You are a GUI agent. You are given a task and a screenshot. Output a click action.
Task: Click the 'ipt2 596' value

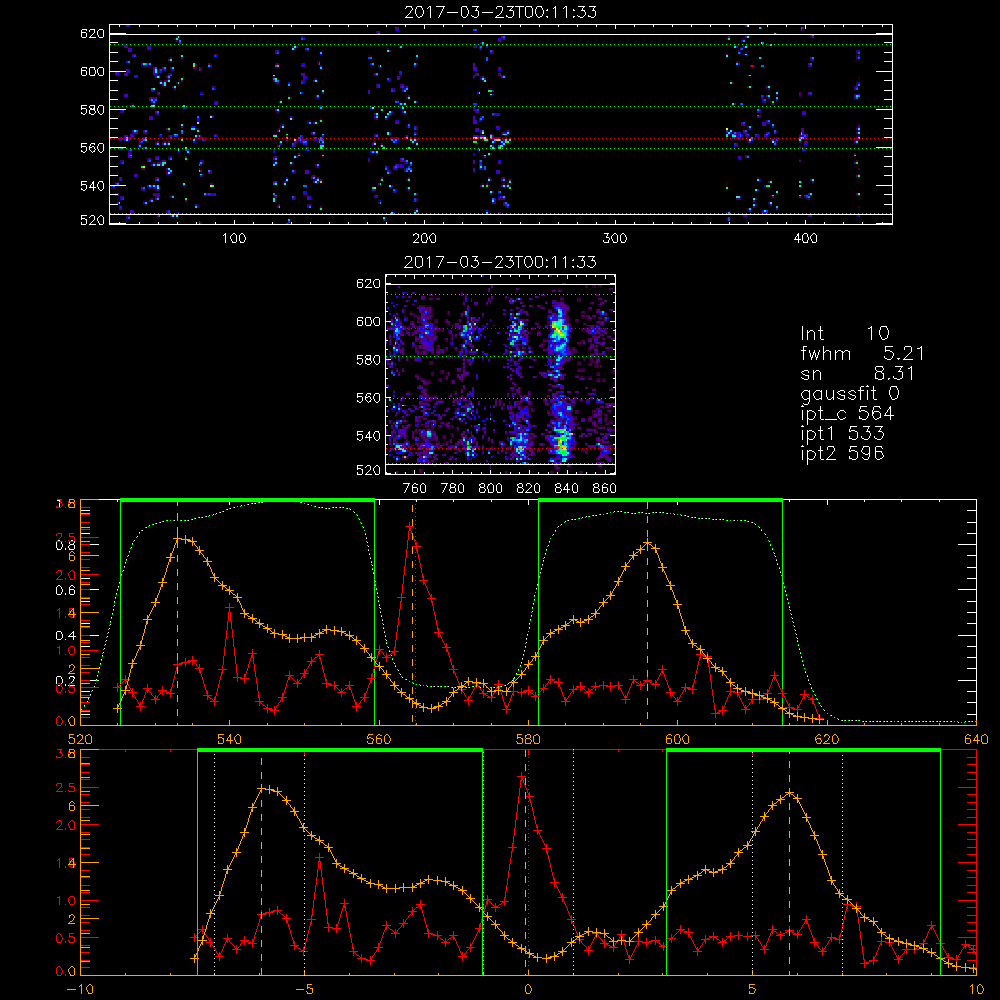coord(842,453)
